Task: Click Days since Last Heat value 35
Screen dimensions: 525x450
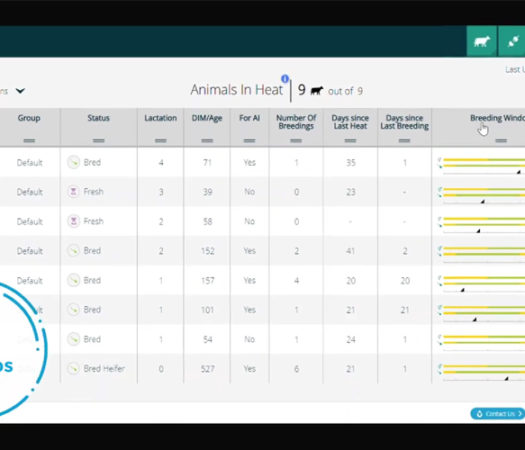Action: coord(351,163)
